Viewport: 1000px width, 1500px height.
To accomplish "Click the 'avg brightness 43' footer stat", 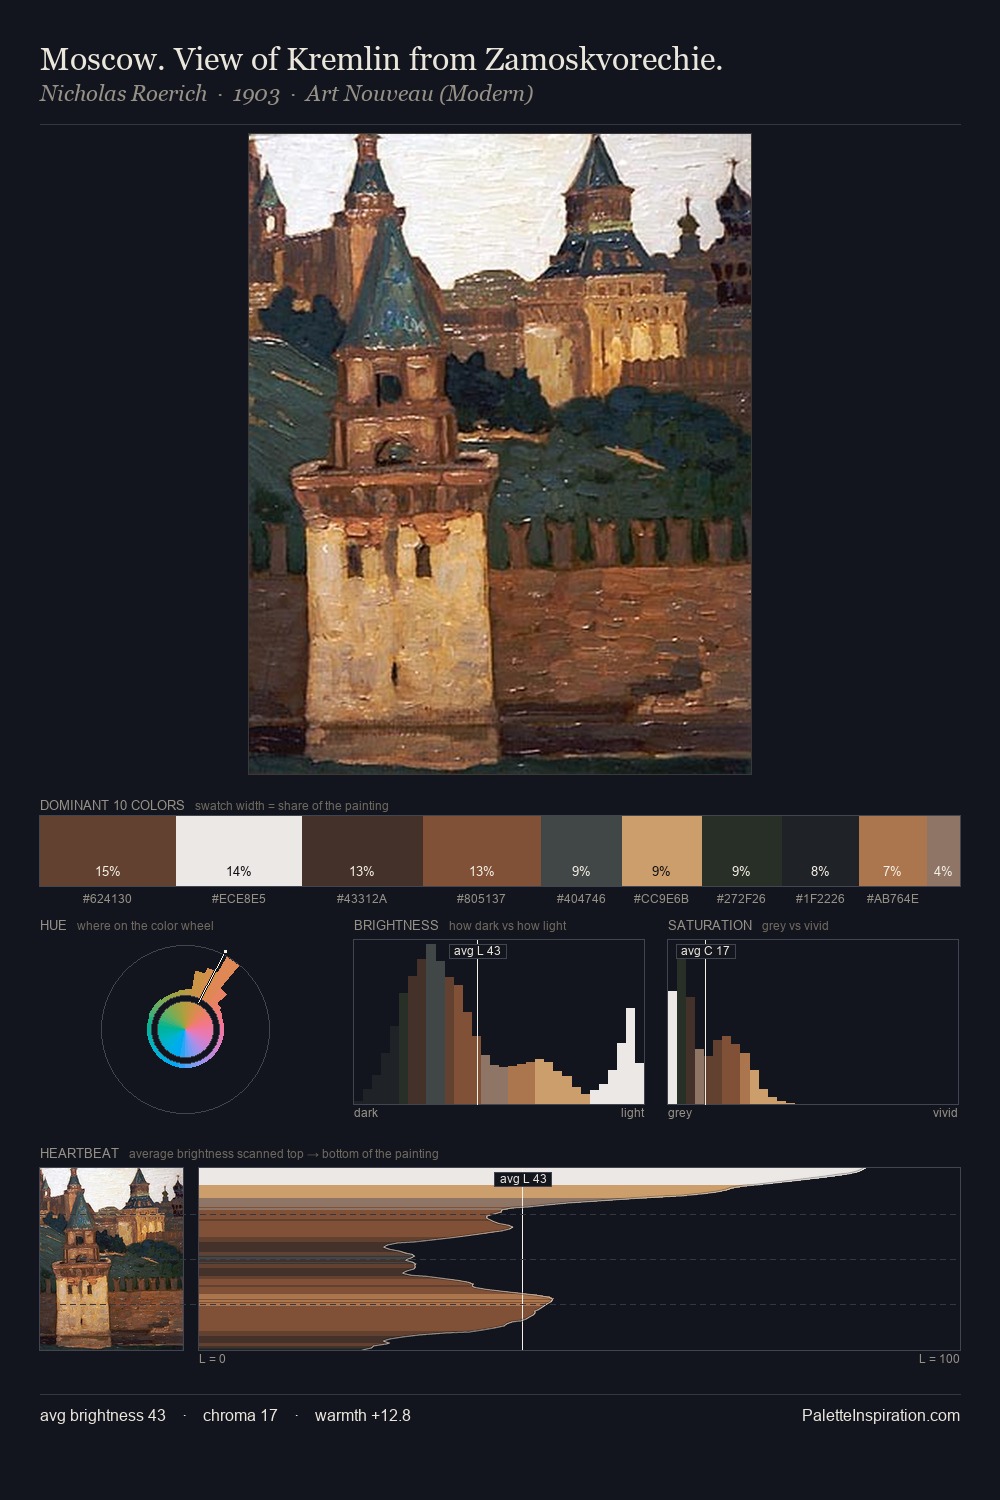I will (103, 1415).
